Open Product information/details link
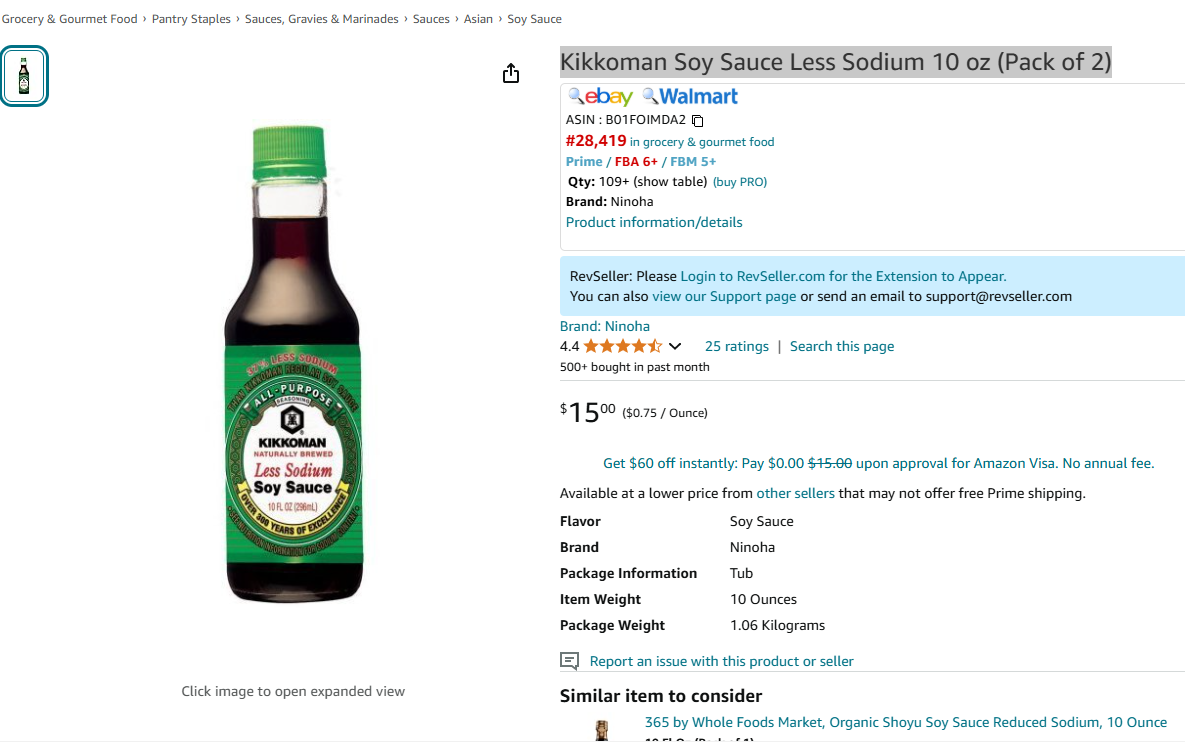The width and height of the screenshot is (1185, 742). 654,222
